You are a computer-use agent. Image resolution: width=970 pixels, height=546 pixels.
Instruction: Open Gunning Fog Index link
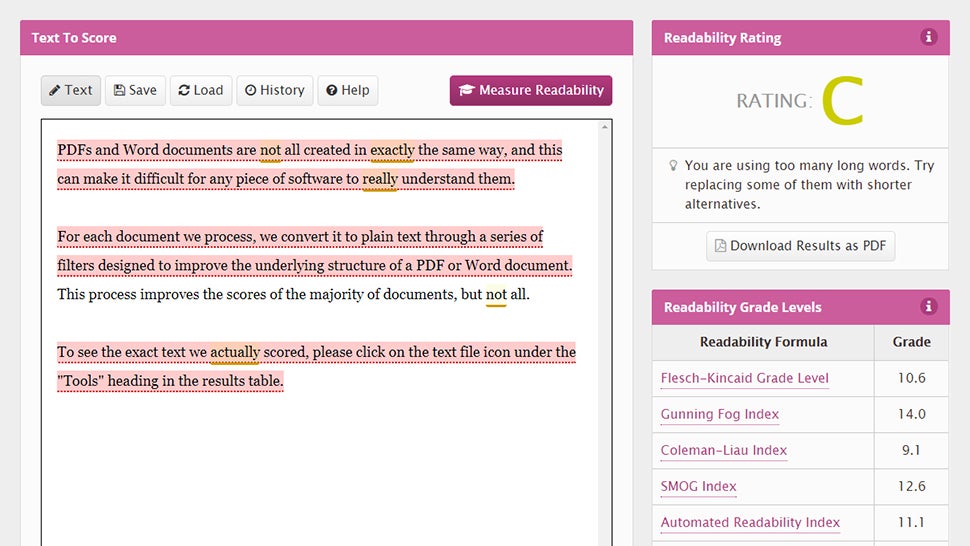coord(719,414)
